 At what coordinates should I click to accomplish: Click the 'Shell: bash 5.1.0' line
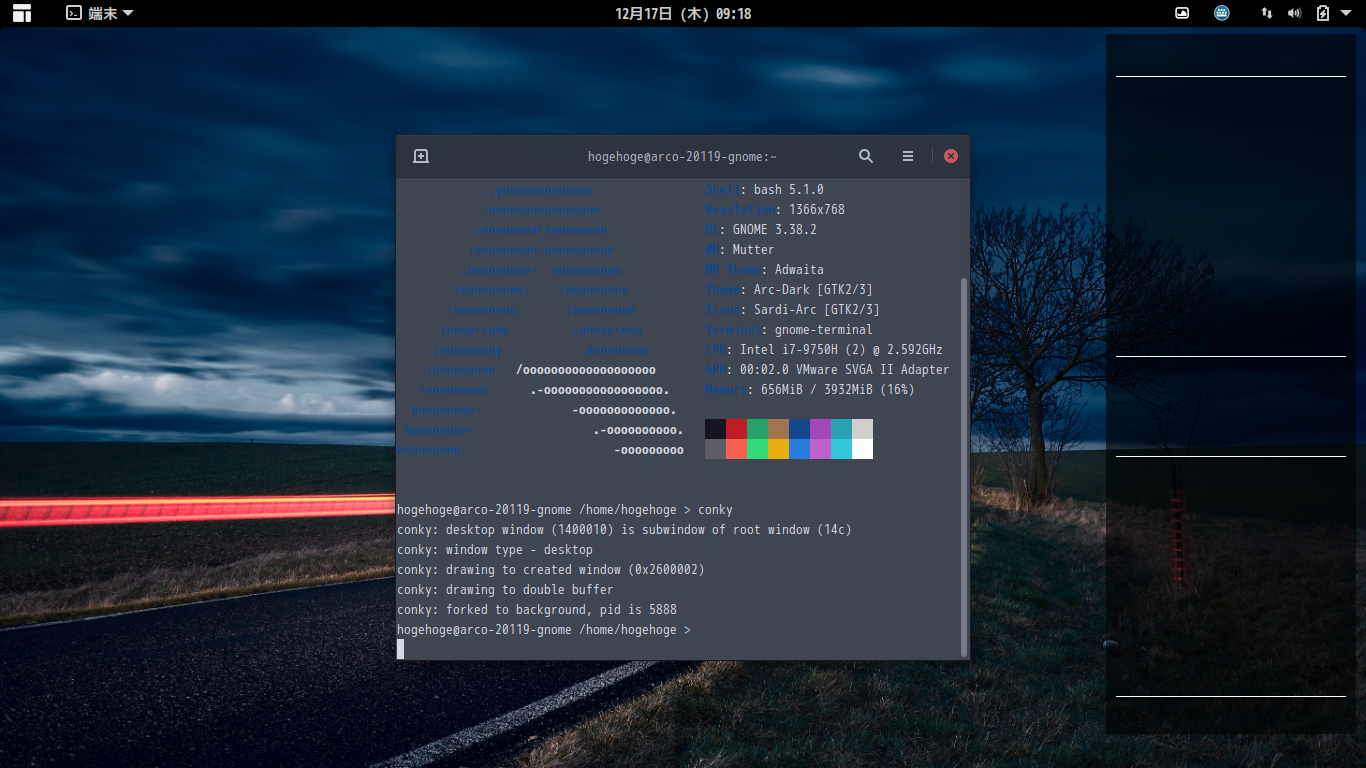tap(764, 189)
